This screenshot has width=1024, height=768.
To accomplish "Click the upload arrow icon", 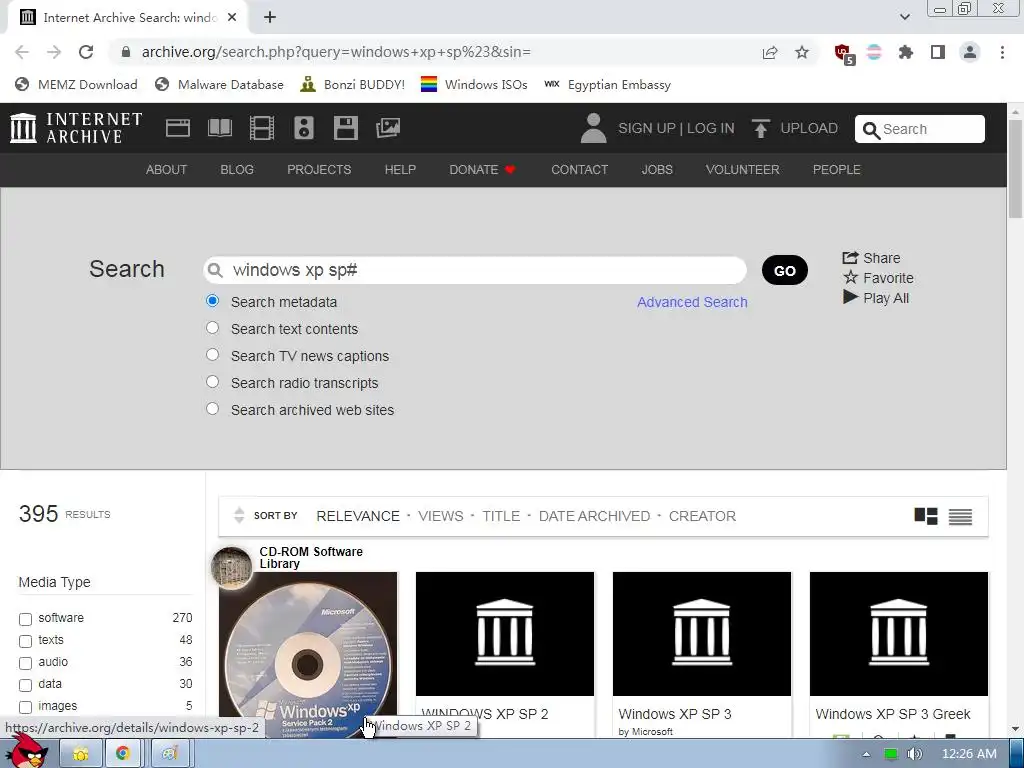I will tap(760, 128).
